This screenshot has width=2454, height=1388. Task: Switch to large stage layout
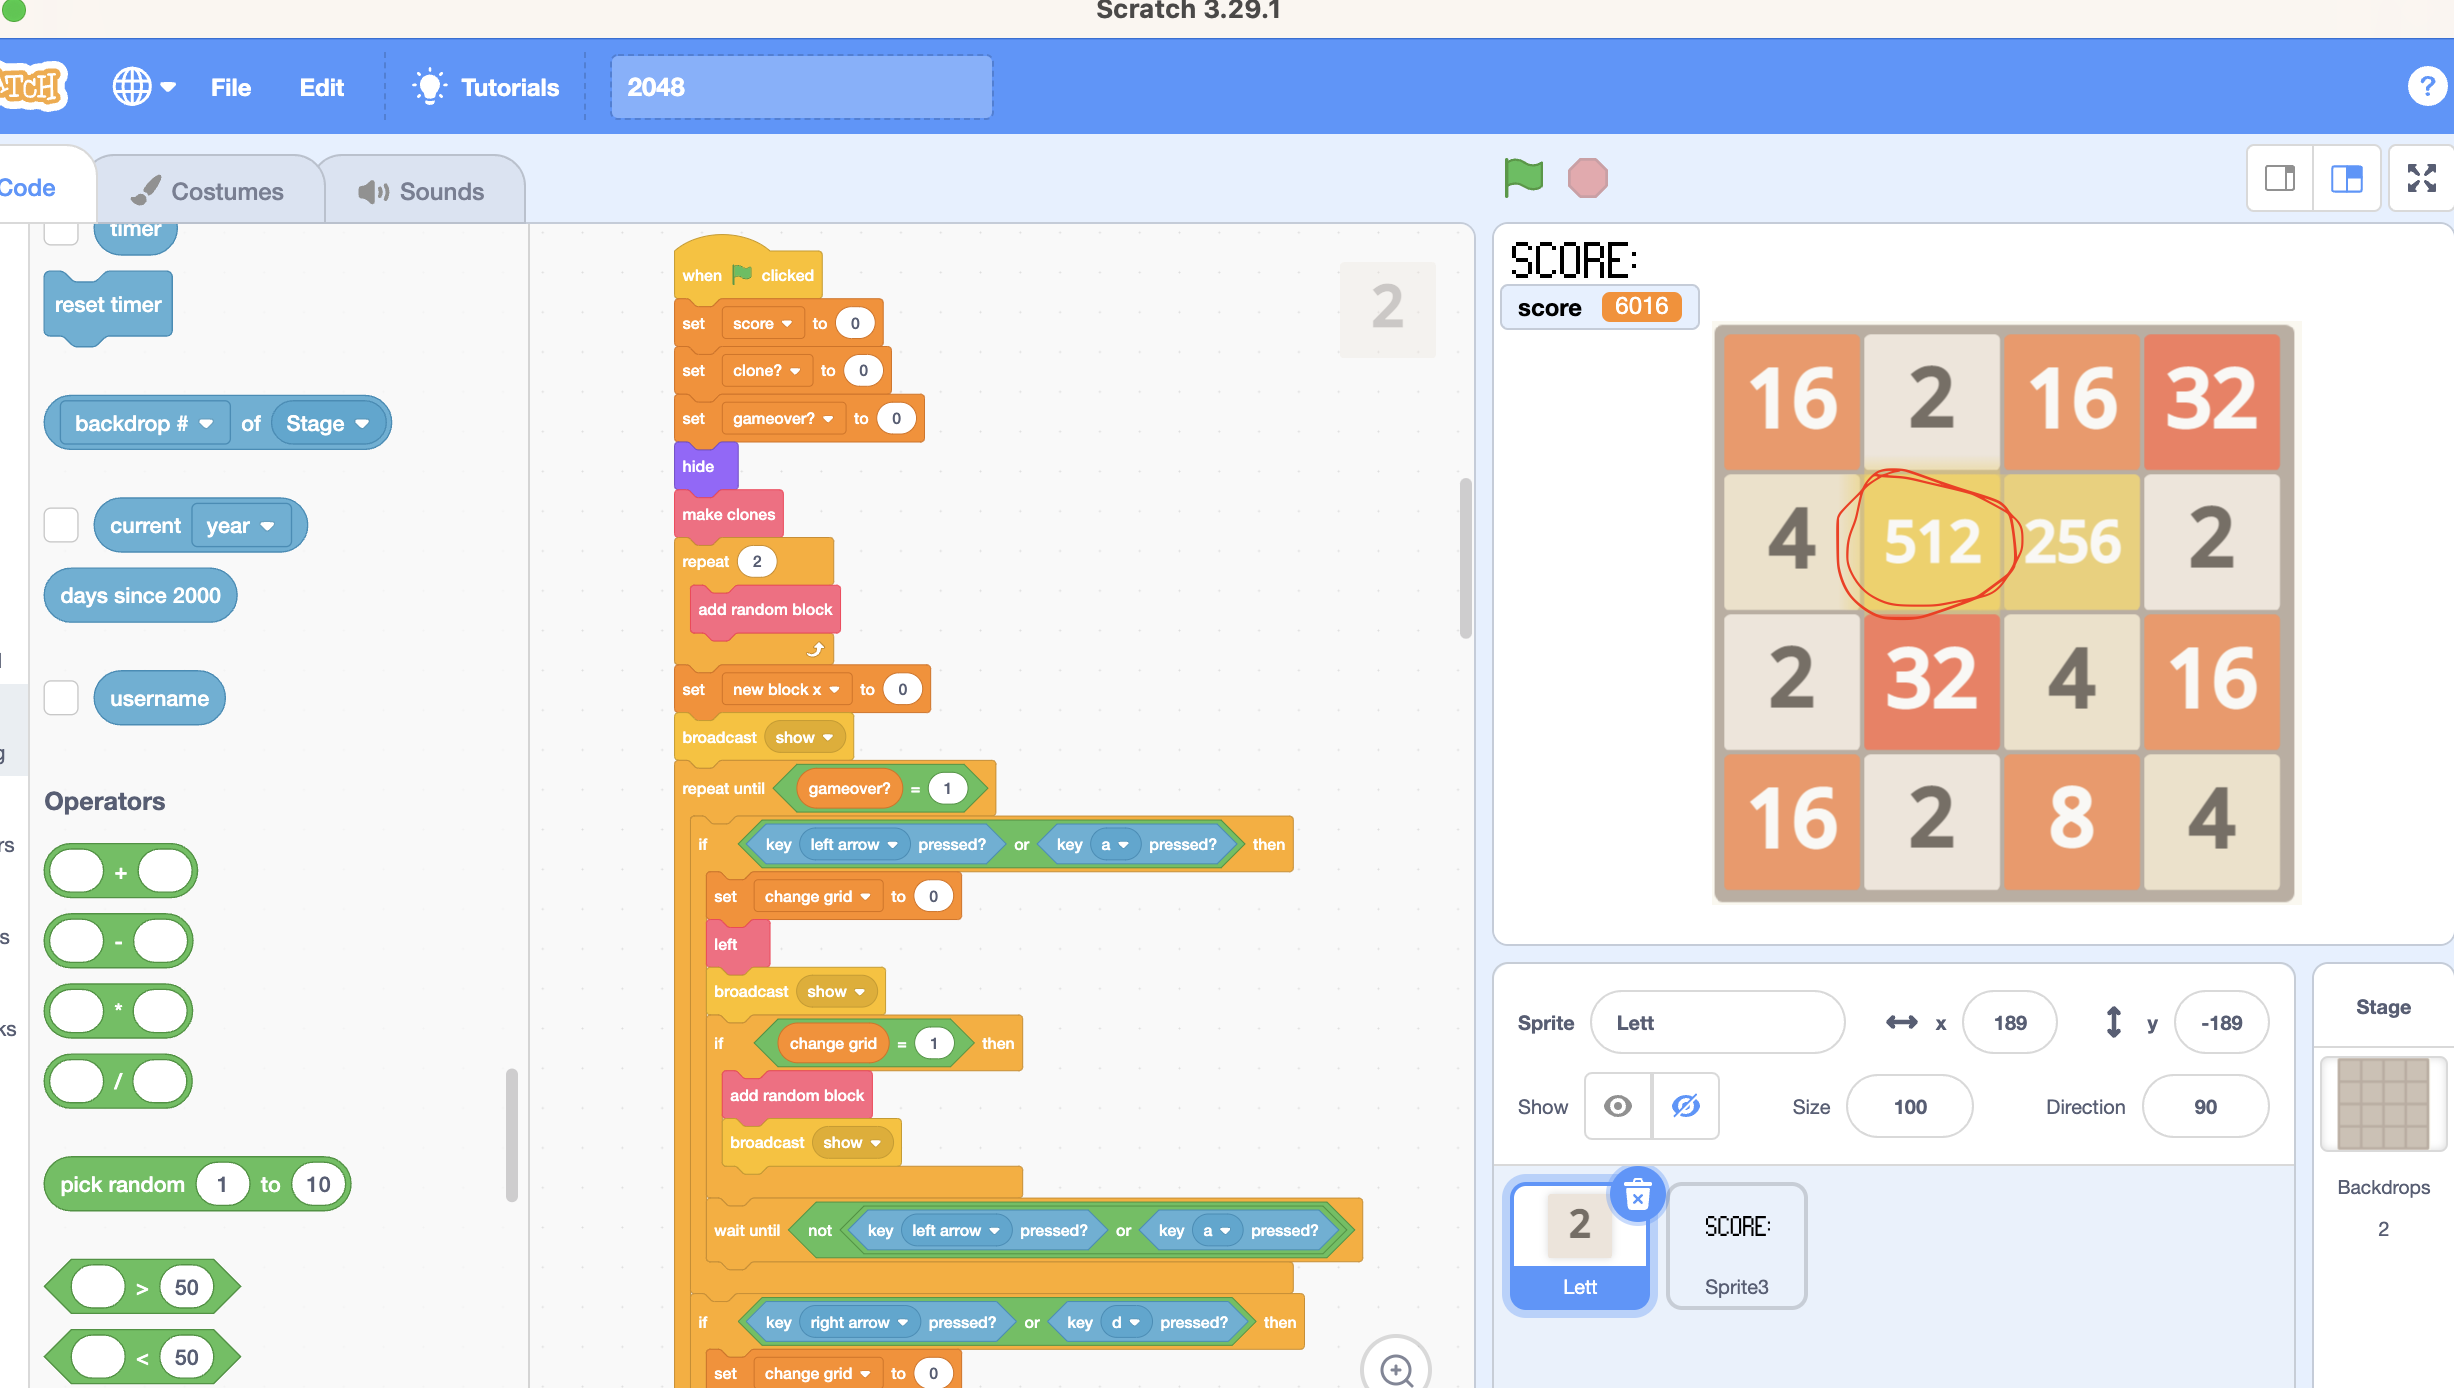2346,178
